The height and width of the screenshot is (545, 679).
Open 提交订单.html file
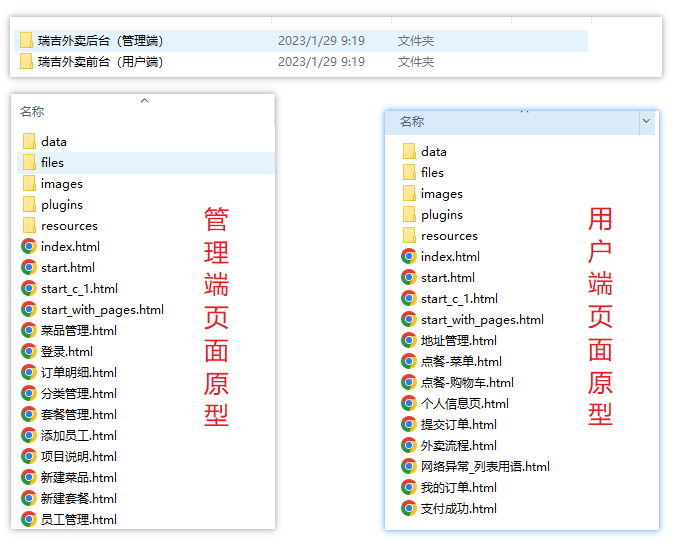(458, 425)
